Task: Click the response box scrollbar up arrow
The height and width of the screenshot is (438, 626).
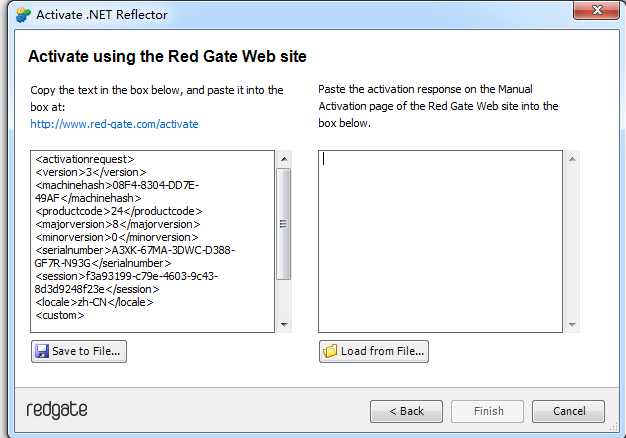Action: (x=572, y=159)
